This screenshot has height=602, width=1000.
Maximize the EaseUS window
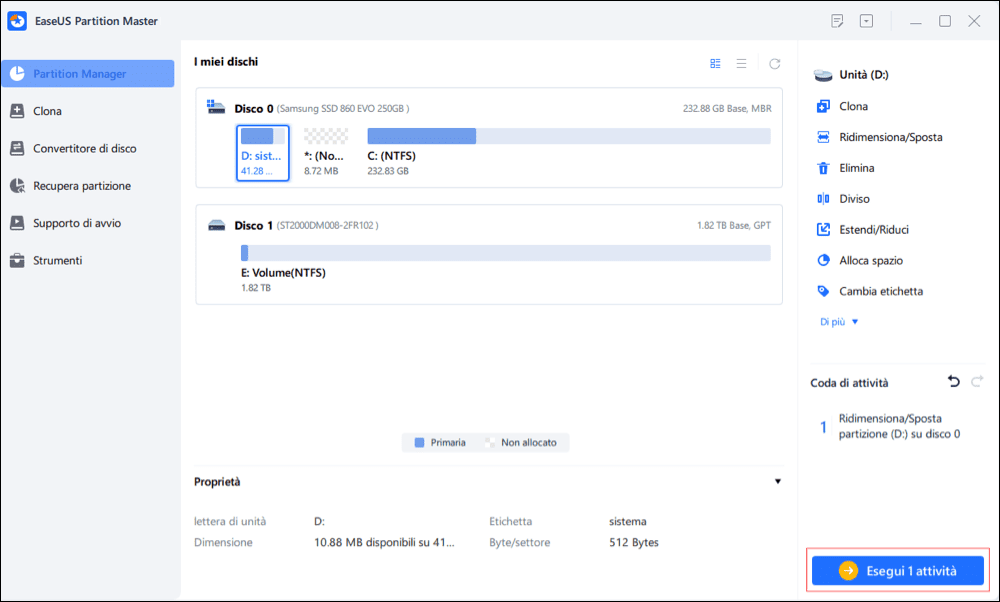(x=945, y=21)
